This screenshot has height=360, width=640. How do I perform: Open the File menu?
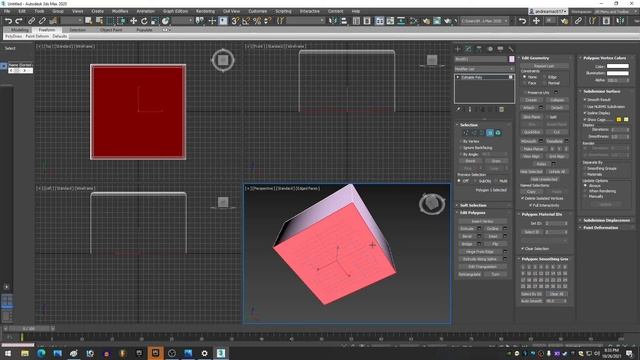7,11
